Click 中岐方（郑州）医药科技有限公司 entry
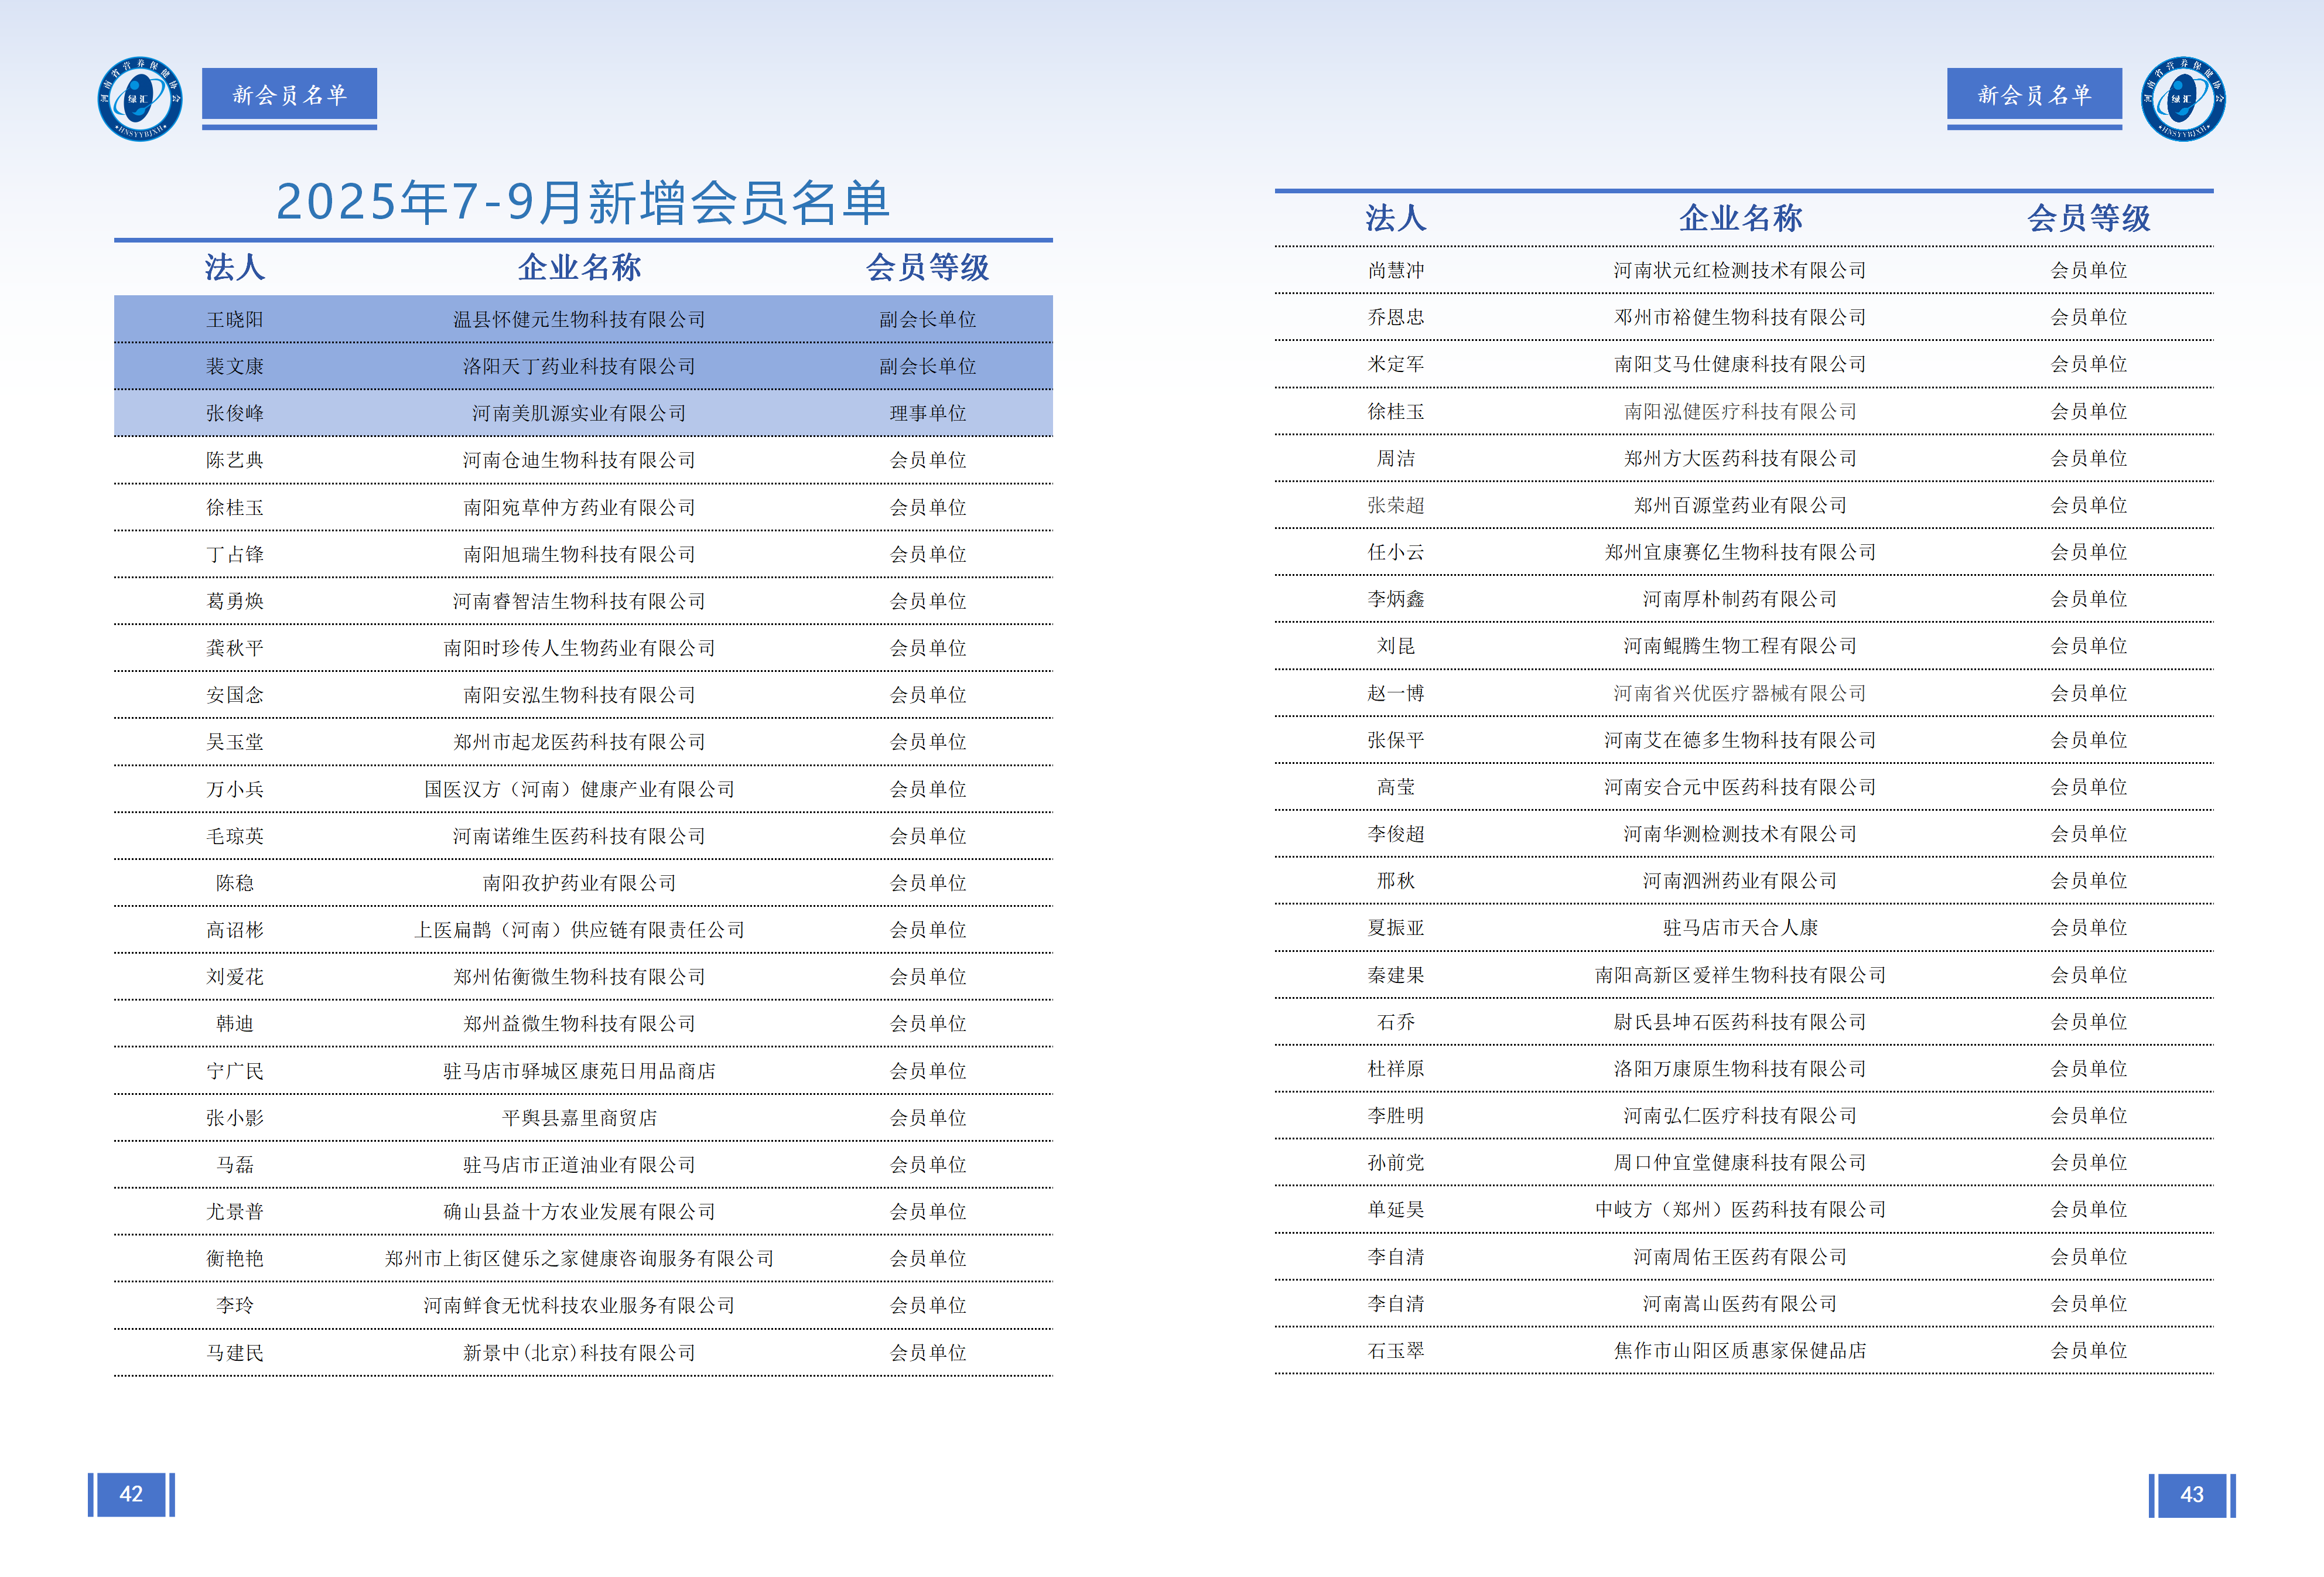 [x=1739, y=1209]
